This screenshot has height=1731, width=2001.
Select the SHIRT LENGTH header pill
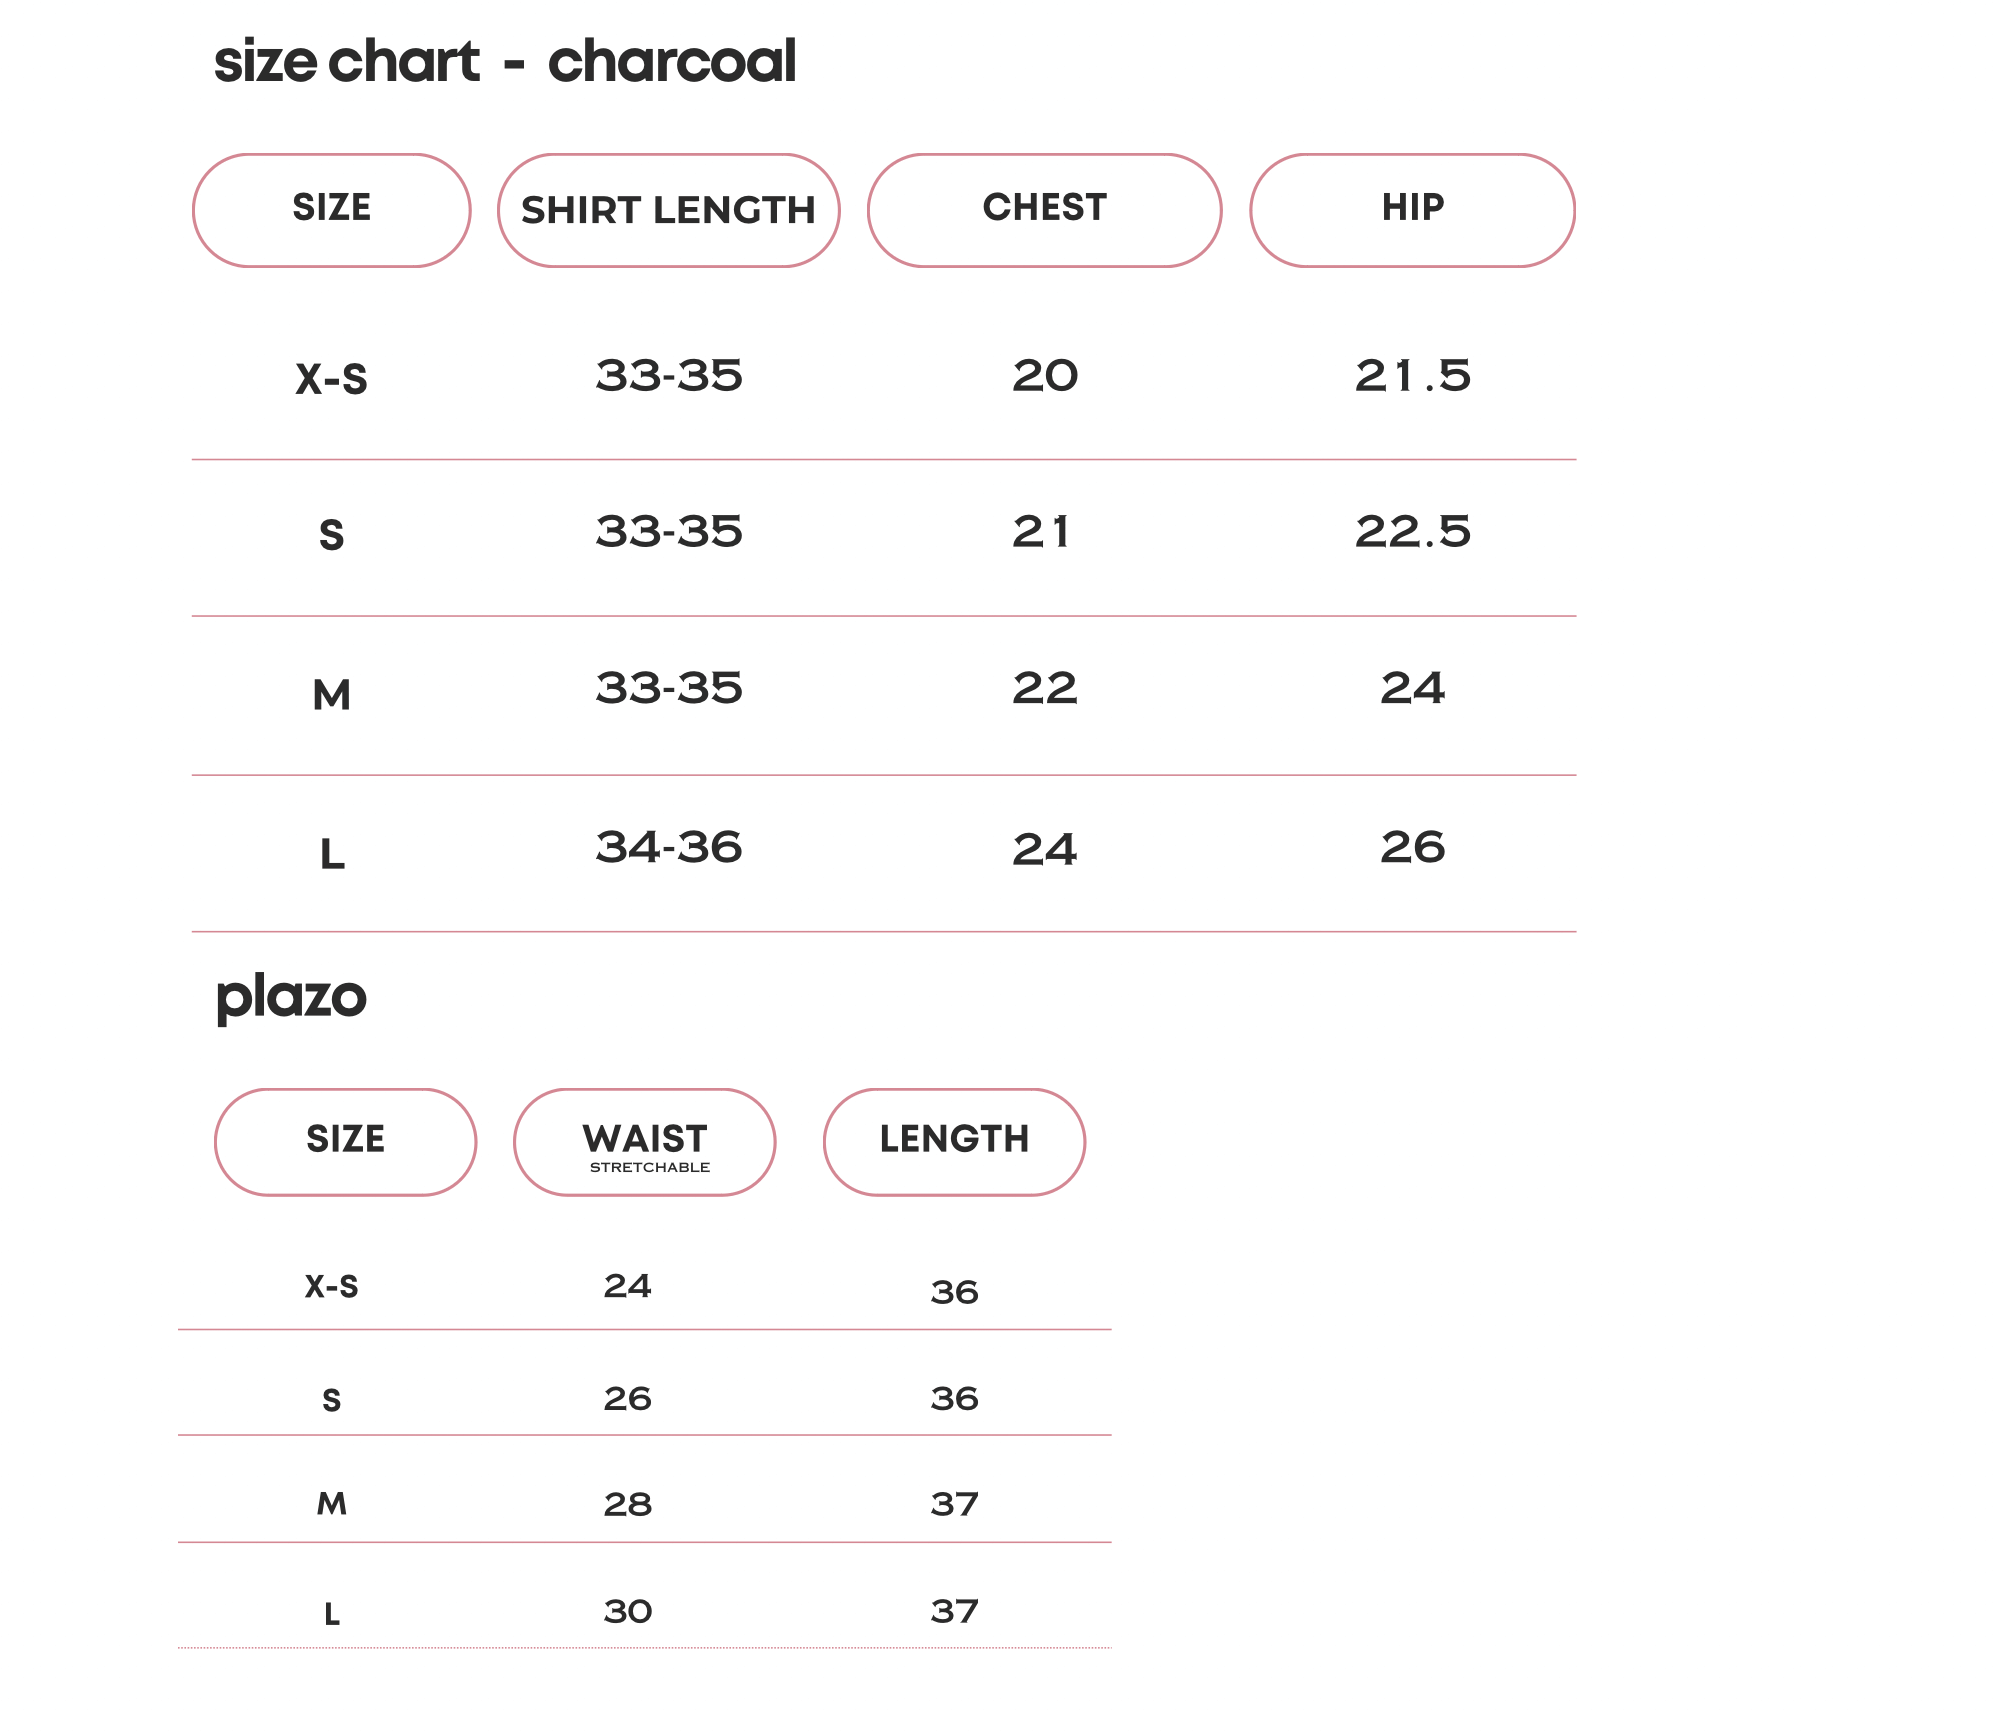click(669, 210)
